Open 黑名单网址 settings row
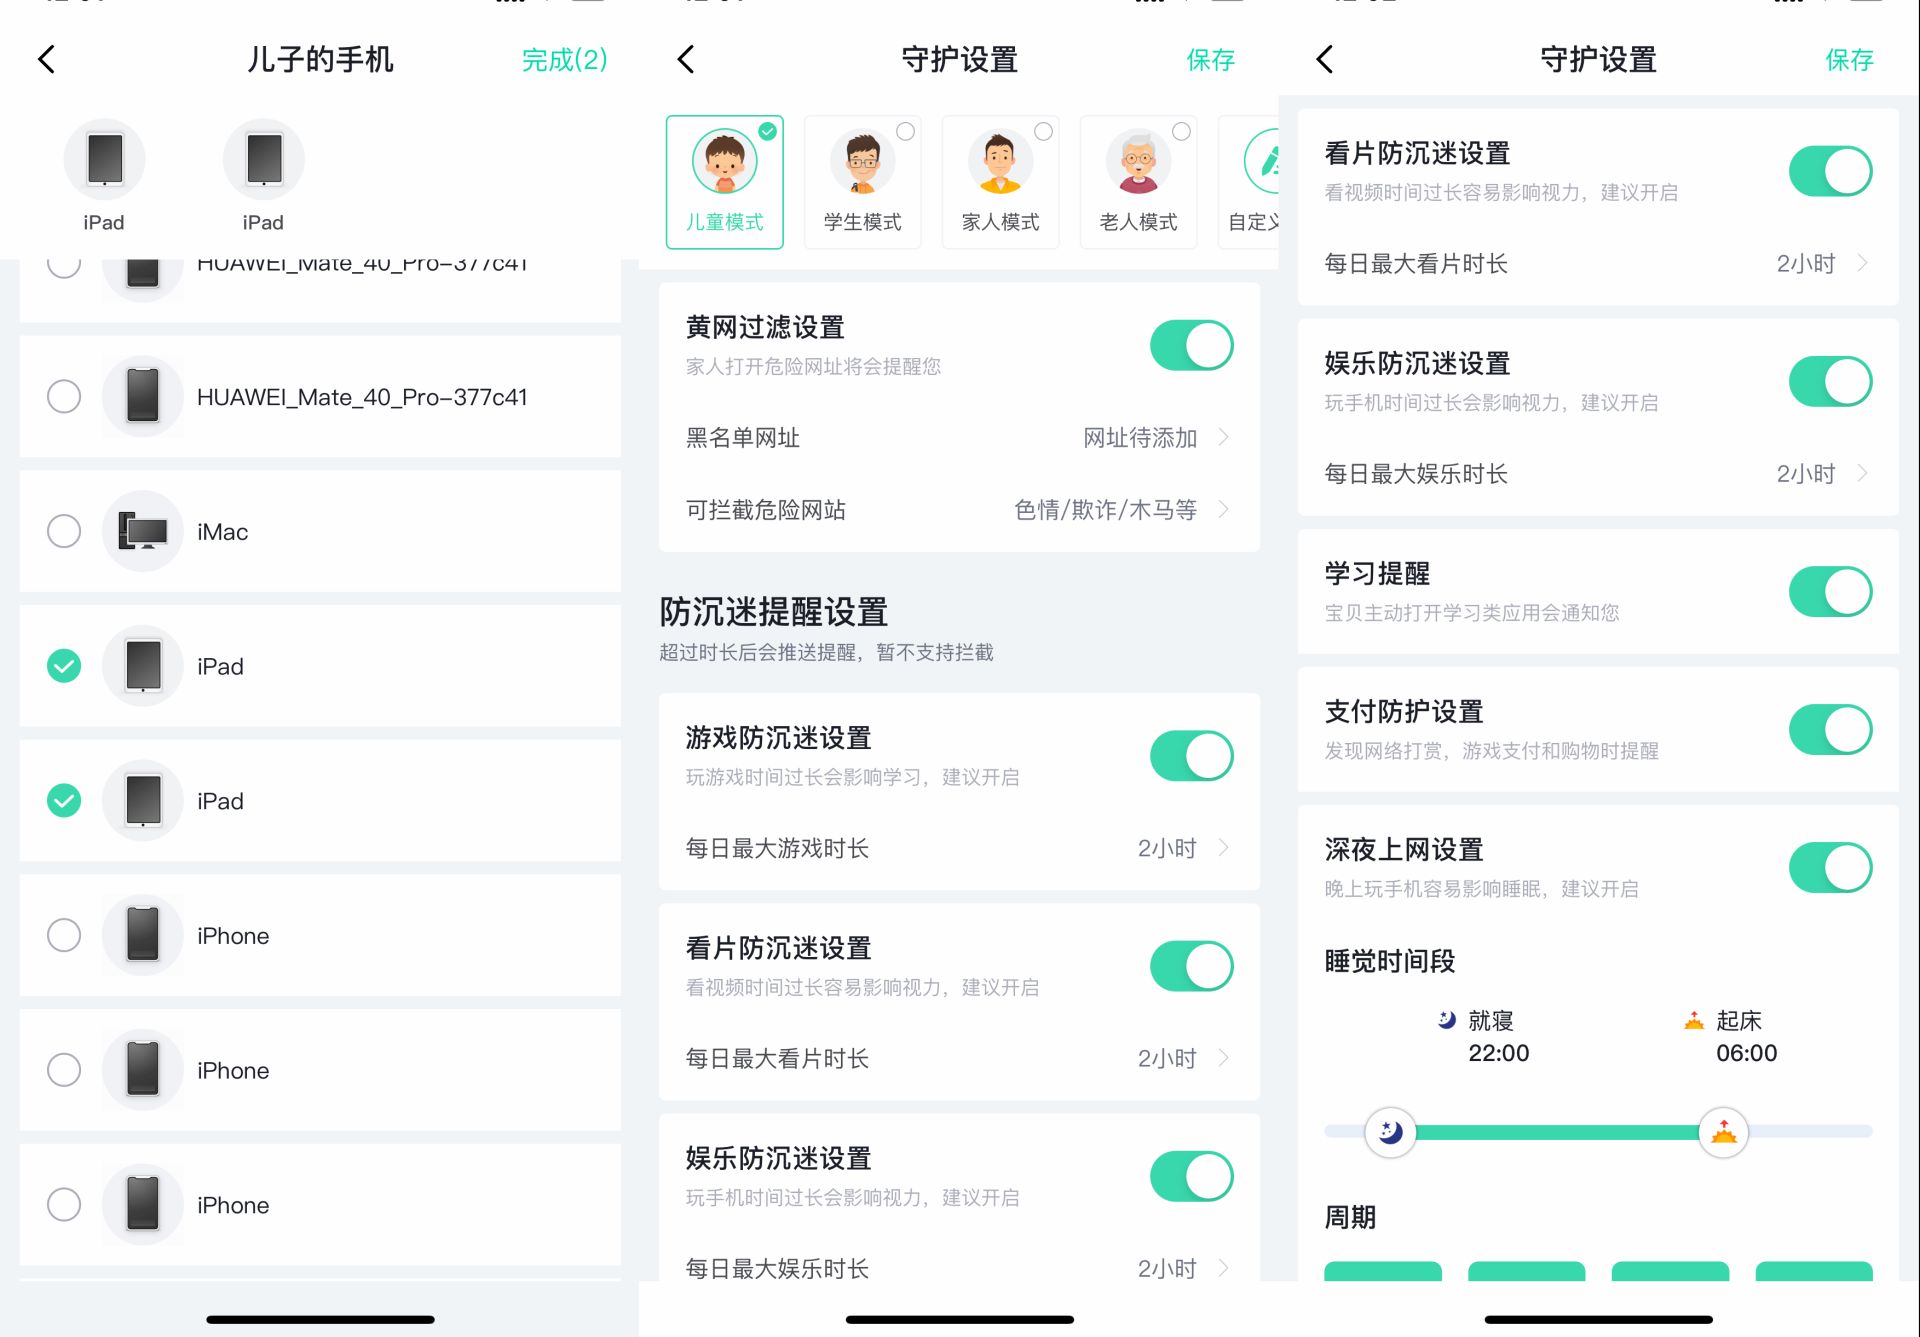The height and width of the screenshot is (1337, 1920). pos(959,438)
